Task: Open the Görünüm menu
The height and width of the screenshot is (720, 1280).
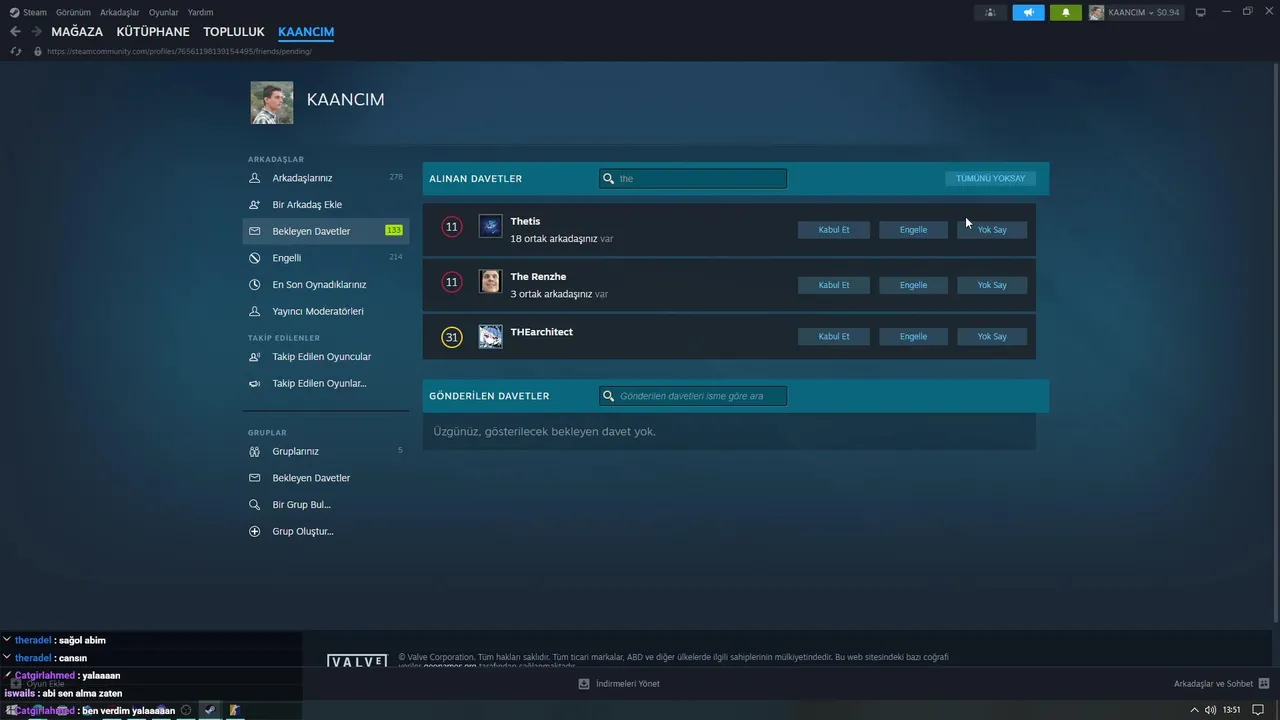Action: 73,12
